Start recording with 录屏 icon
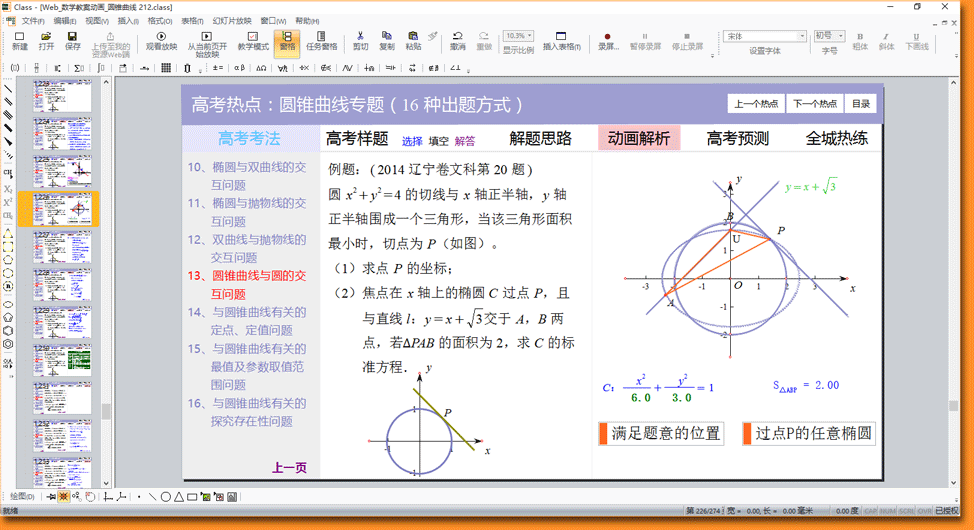Screen dimensions: 974x530 (608, 40)
